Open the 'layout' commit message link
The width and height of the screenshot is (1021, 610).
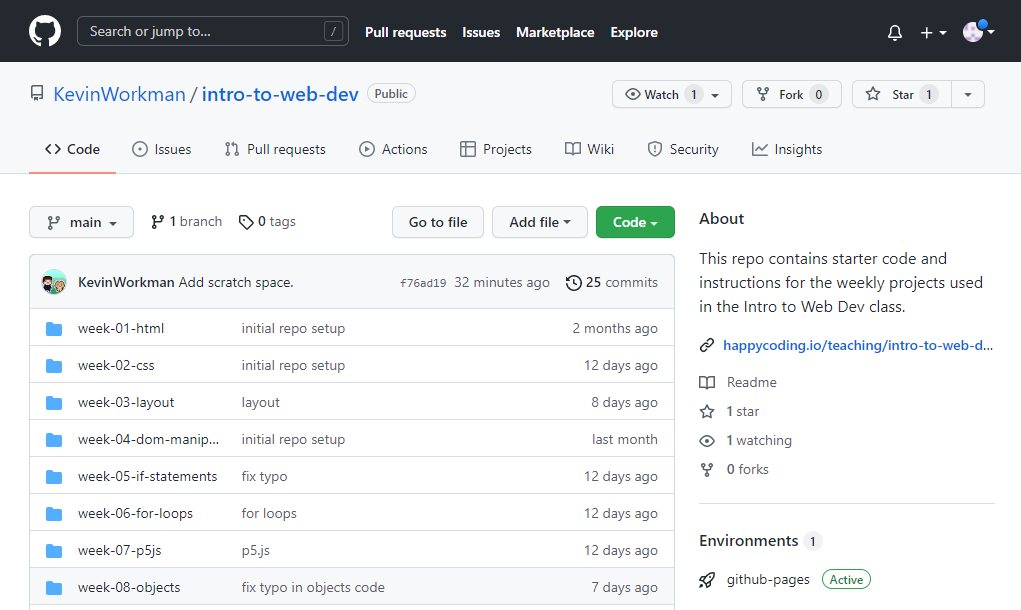pyautogui.click(x=260, y=402)
